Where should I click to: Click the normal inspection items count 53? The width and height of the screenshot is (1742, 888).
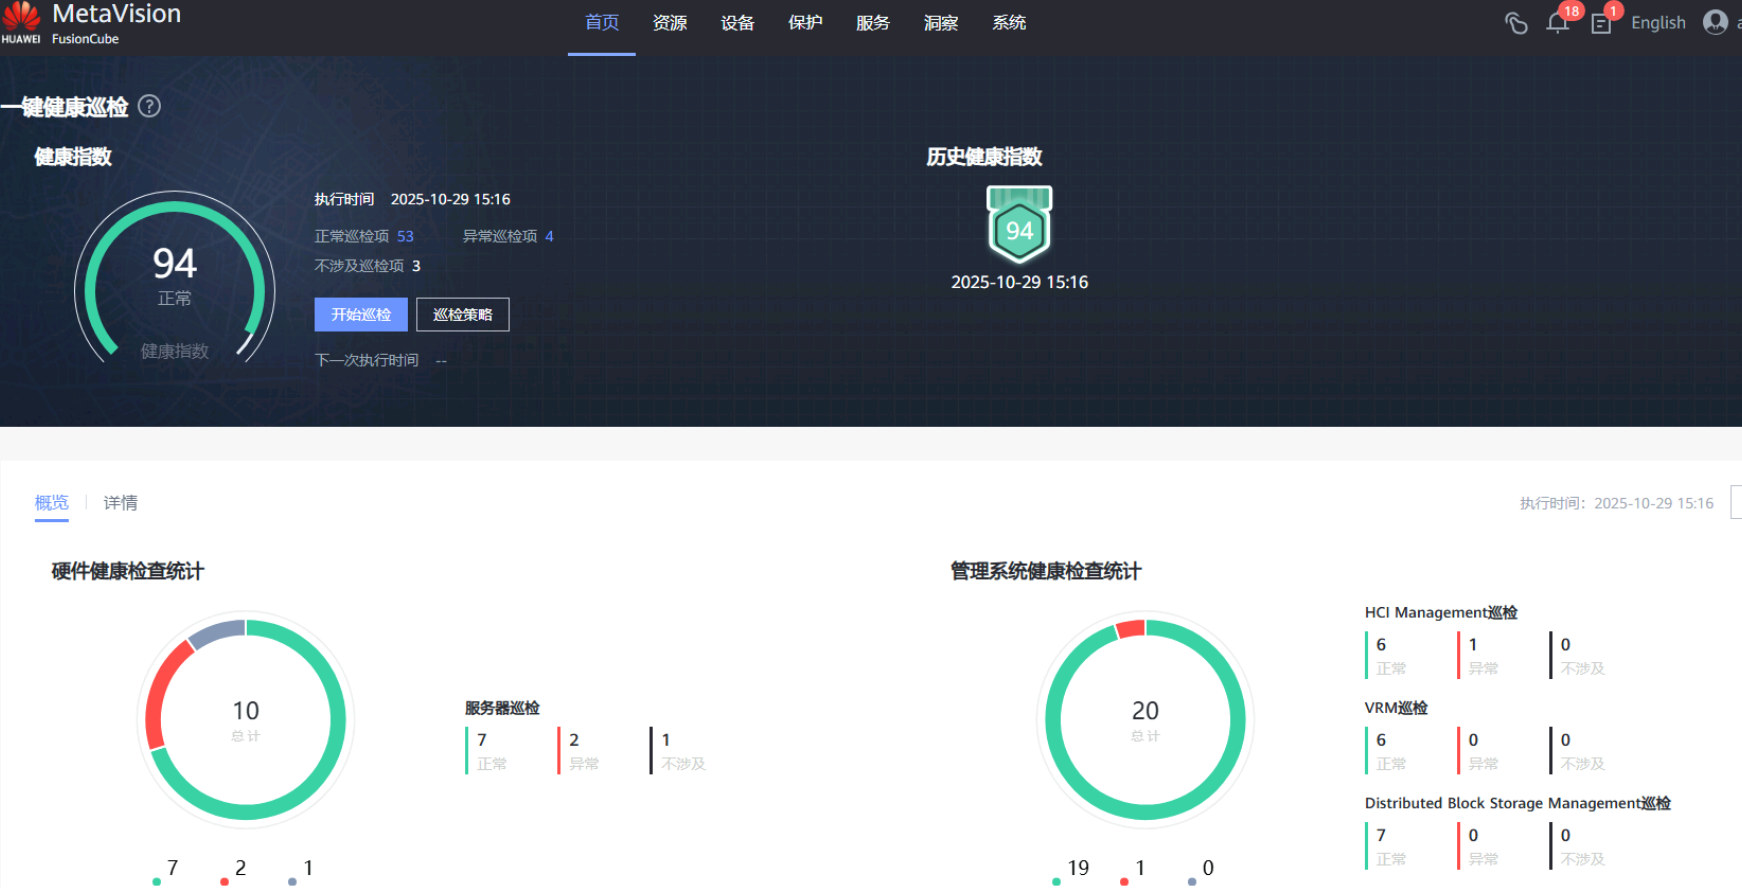pos(405,236)
